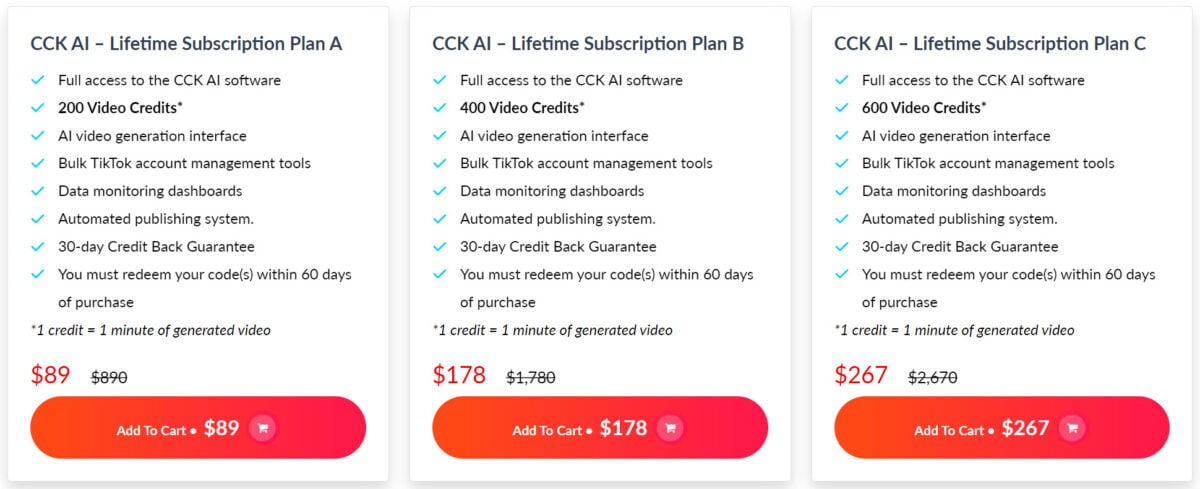The width and height of the screenshot is (1200, 489).
Task: Click the cart icon in Plan B button
Action: (x=670, y=428)
